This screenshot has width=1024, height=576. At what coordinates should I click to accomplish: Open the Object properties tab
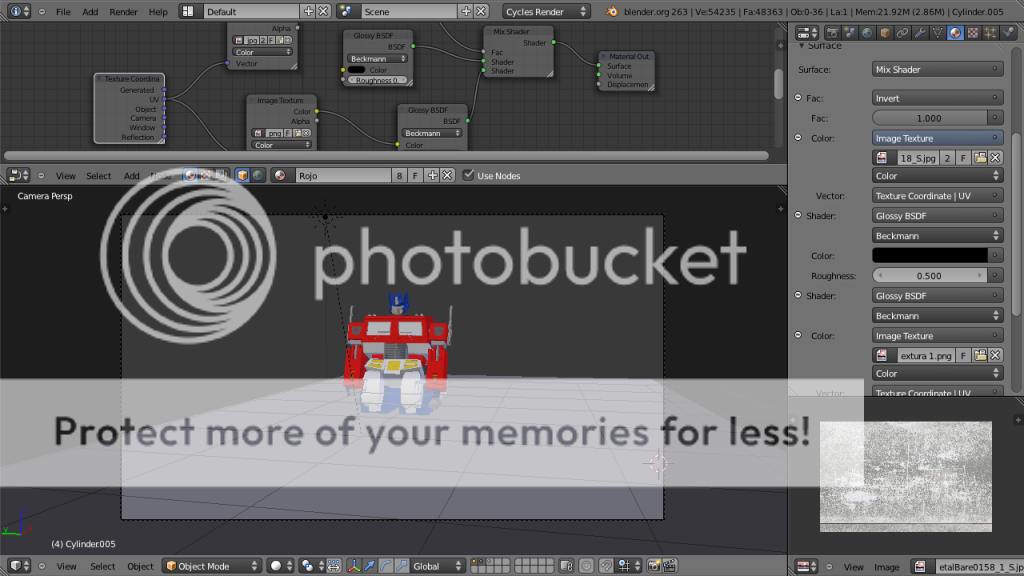[x=885, y=33]
